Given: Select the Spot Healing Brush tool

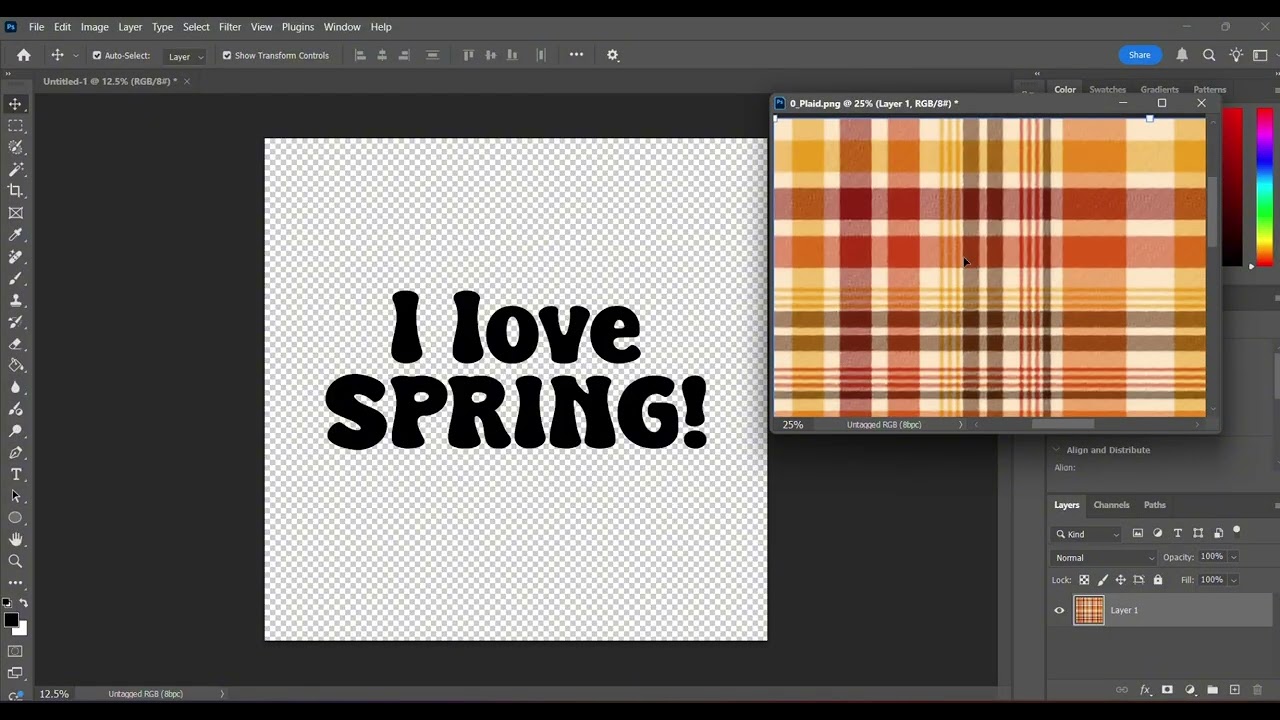Looking at the screenshot, I should click(15, 257).
